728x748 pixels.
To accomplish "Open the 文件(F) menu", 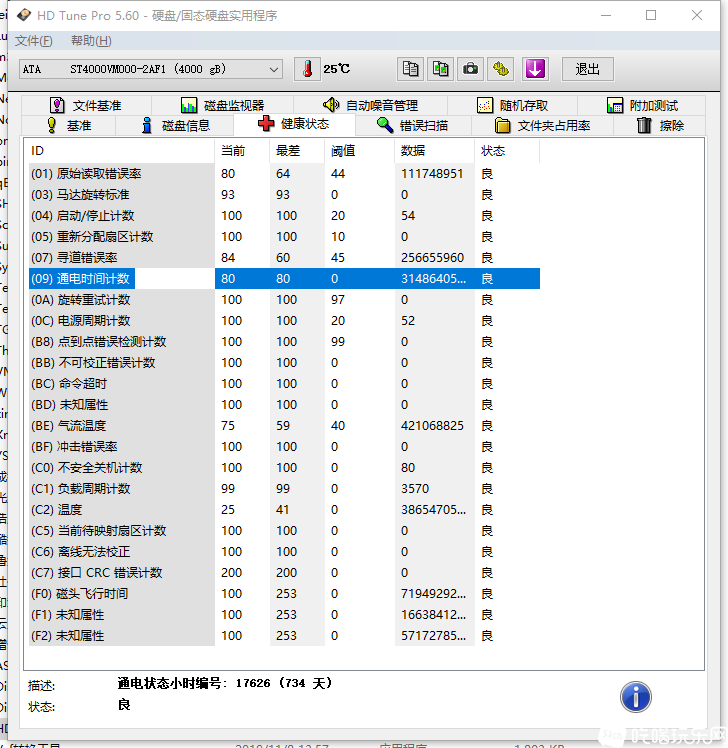I will coord(33,41).
